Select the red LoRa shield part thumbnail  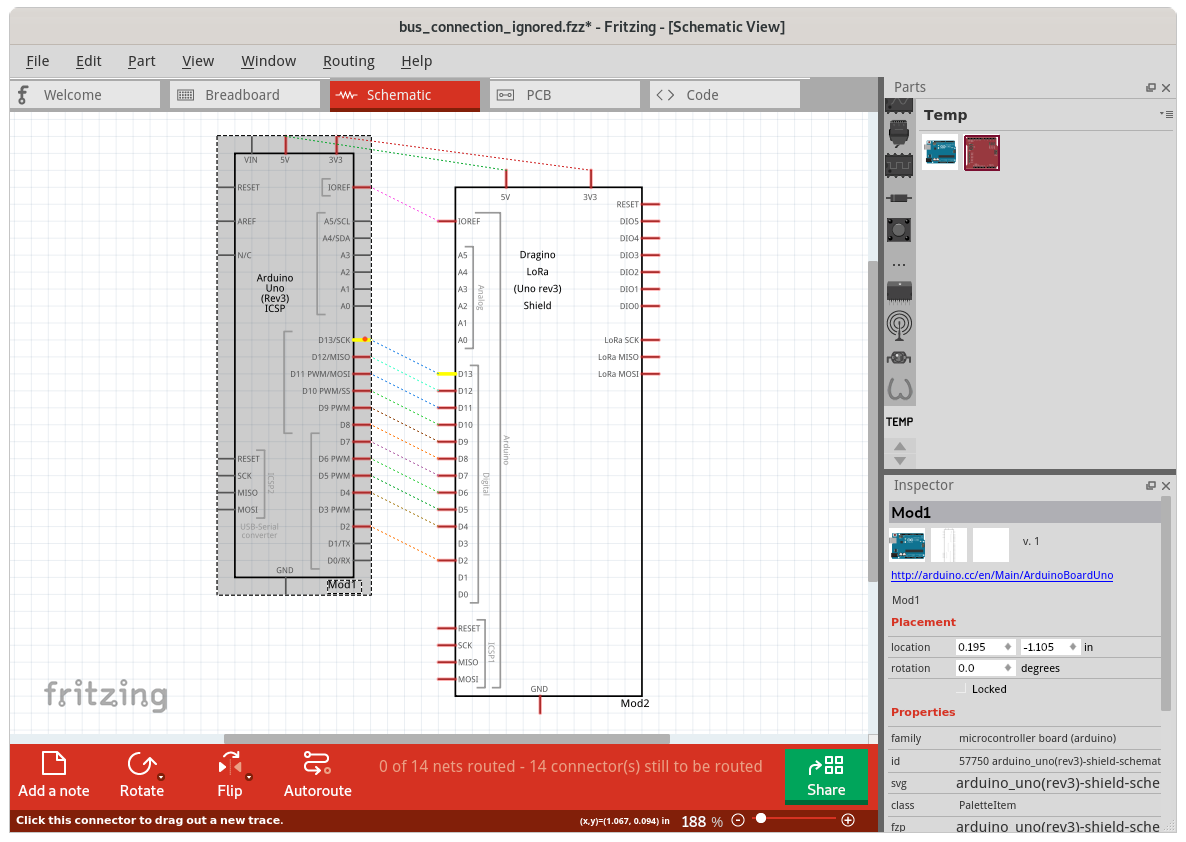[x=981, y=153]
